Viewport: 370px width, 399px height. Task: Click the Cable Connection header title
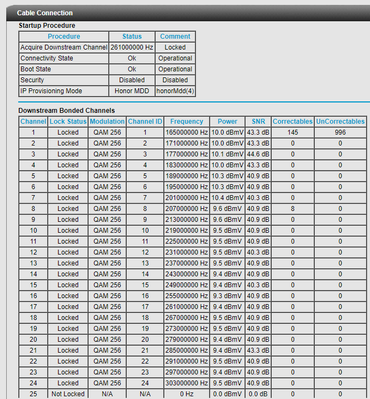pyautogui.click(x=45, y=13)
